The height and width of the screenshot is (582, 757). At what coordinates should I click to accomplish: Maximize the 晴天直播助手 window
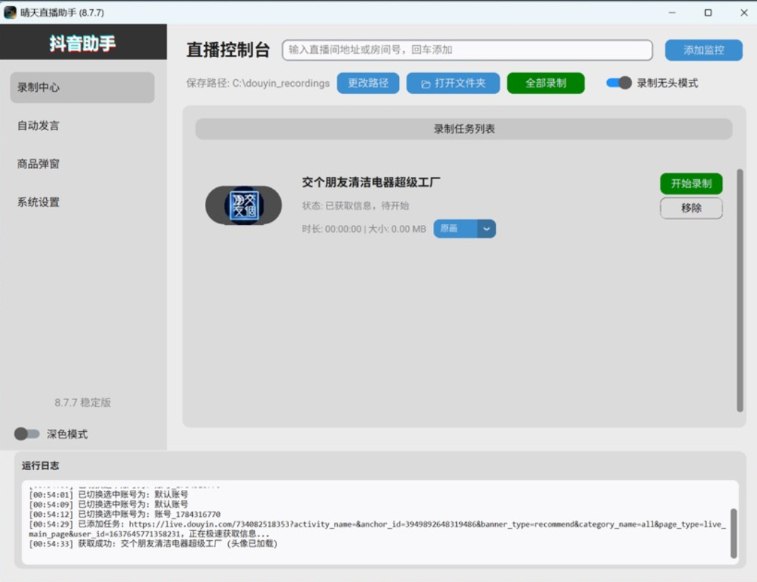pyautogui.click(x=708, y=13)
